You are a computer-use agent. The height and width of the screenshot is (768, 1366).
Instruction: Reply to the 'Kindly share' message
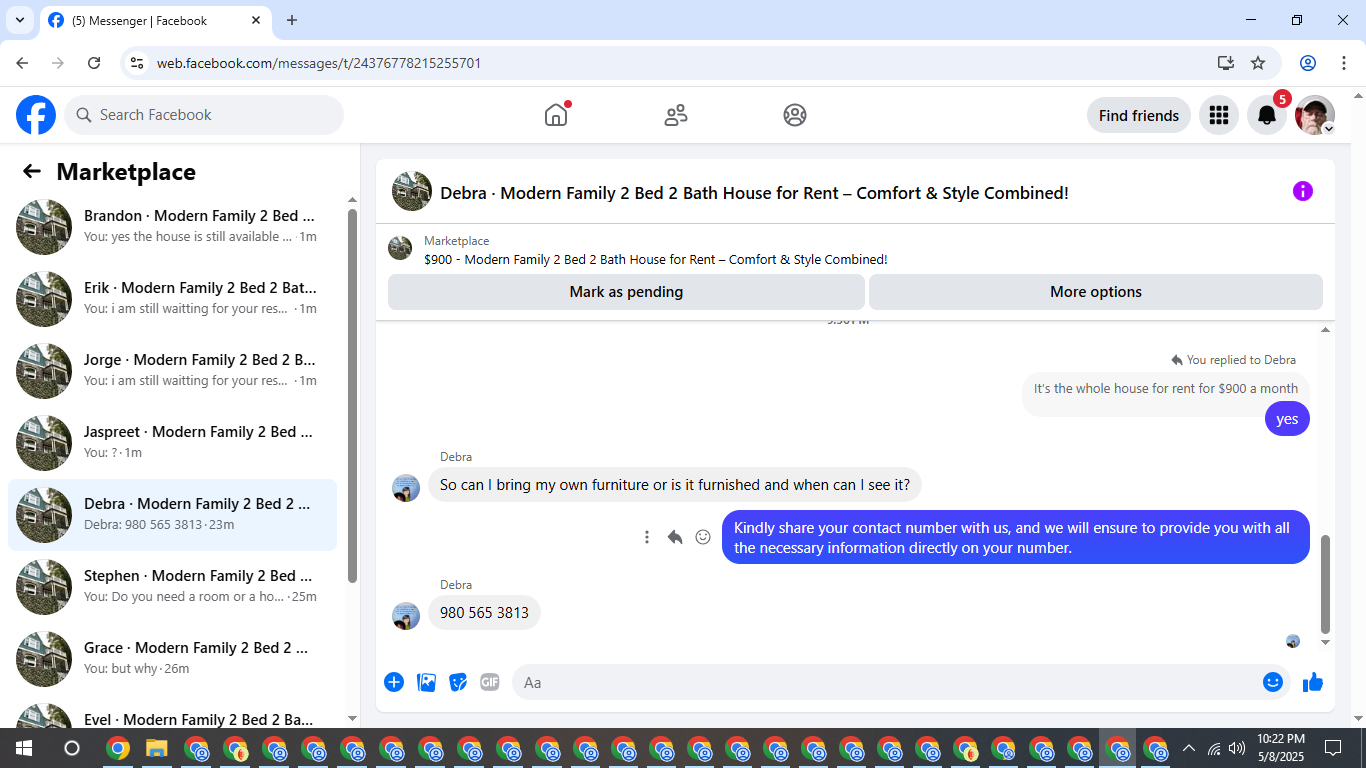click(x=675, y=537)
